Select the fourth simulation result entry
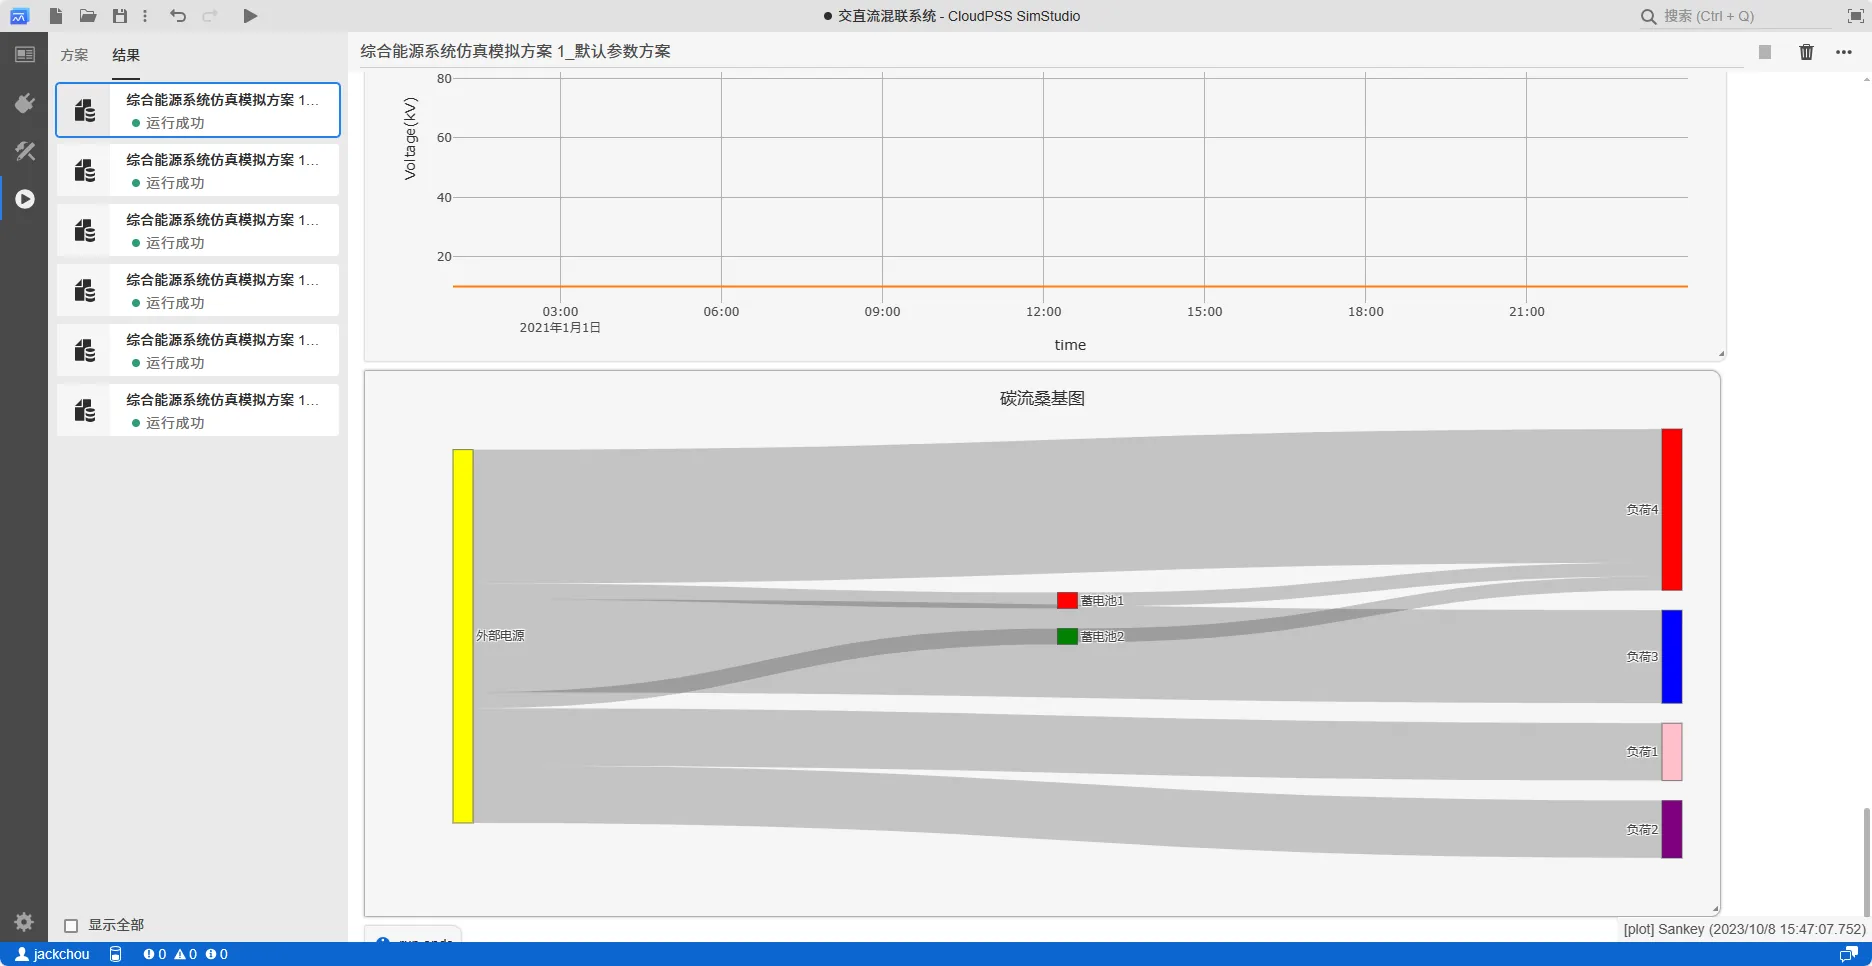1872x966 pixels. tap(198, 290)
